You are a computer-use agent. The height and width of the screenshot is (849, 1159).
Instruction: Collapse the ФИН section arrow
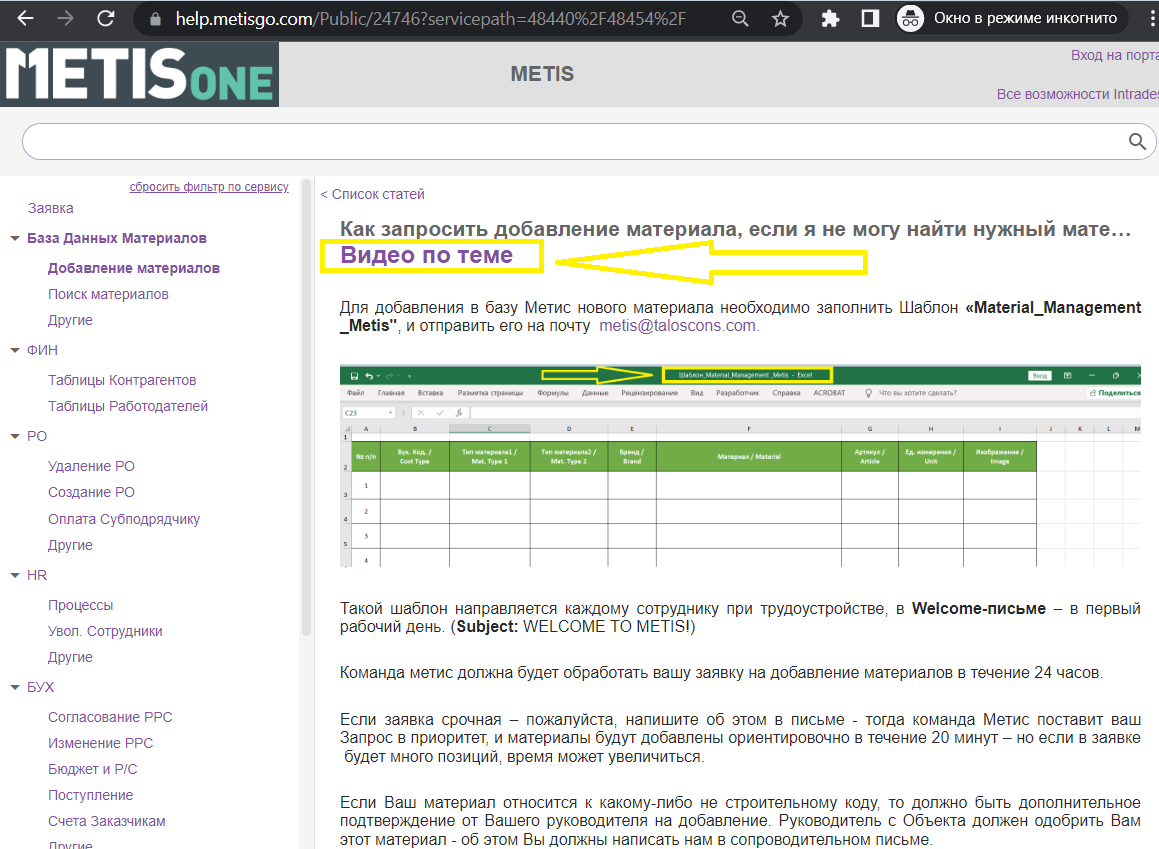(x=15, y=350)
